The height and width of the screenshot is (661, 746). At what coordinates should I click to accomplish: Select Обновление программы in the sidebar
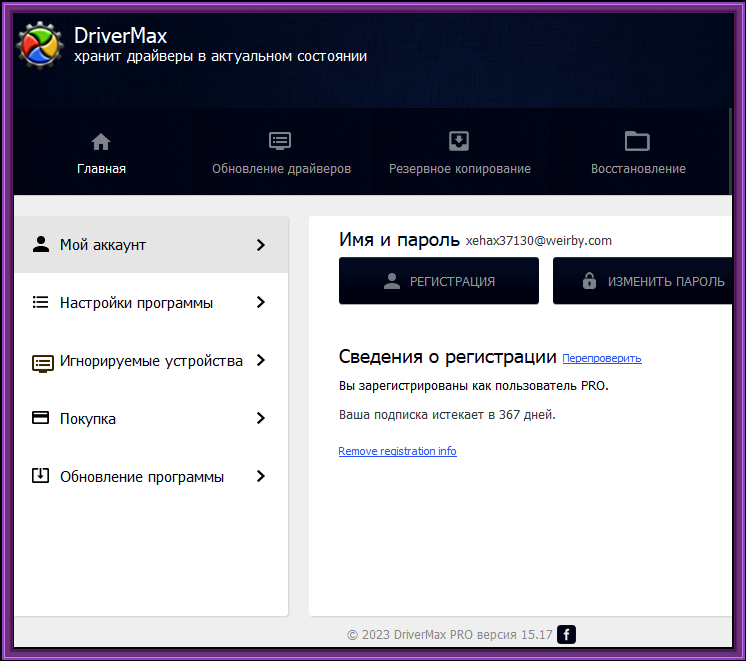151,476
